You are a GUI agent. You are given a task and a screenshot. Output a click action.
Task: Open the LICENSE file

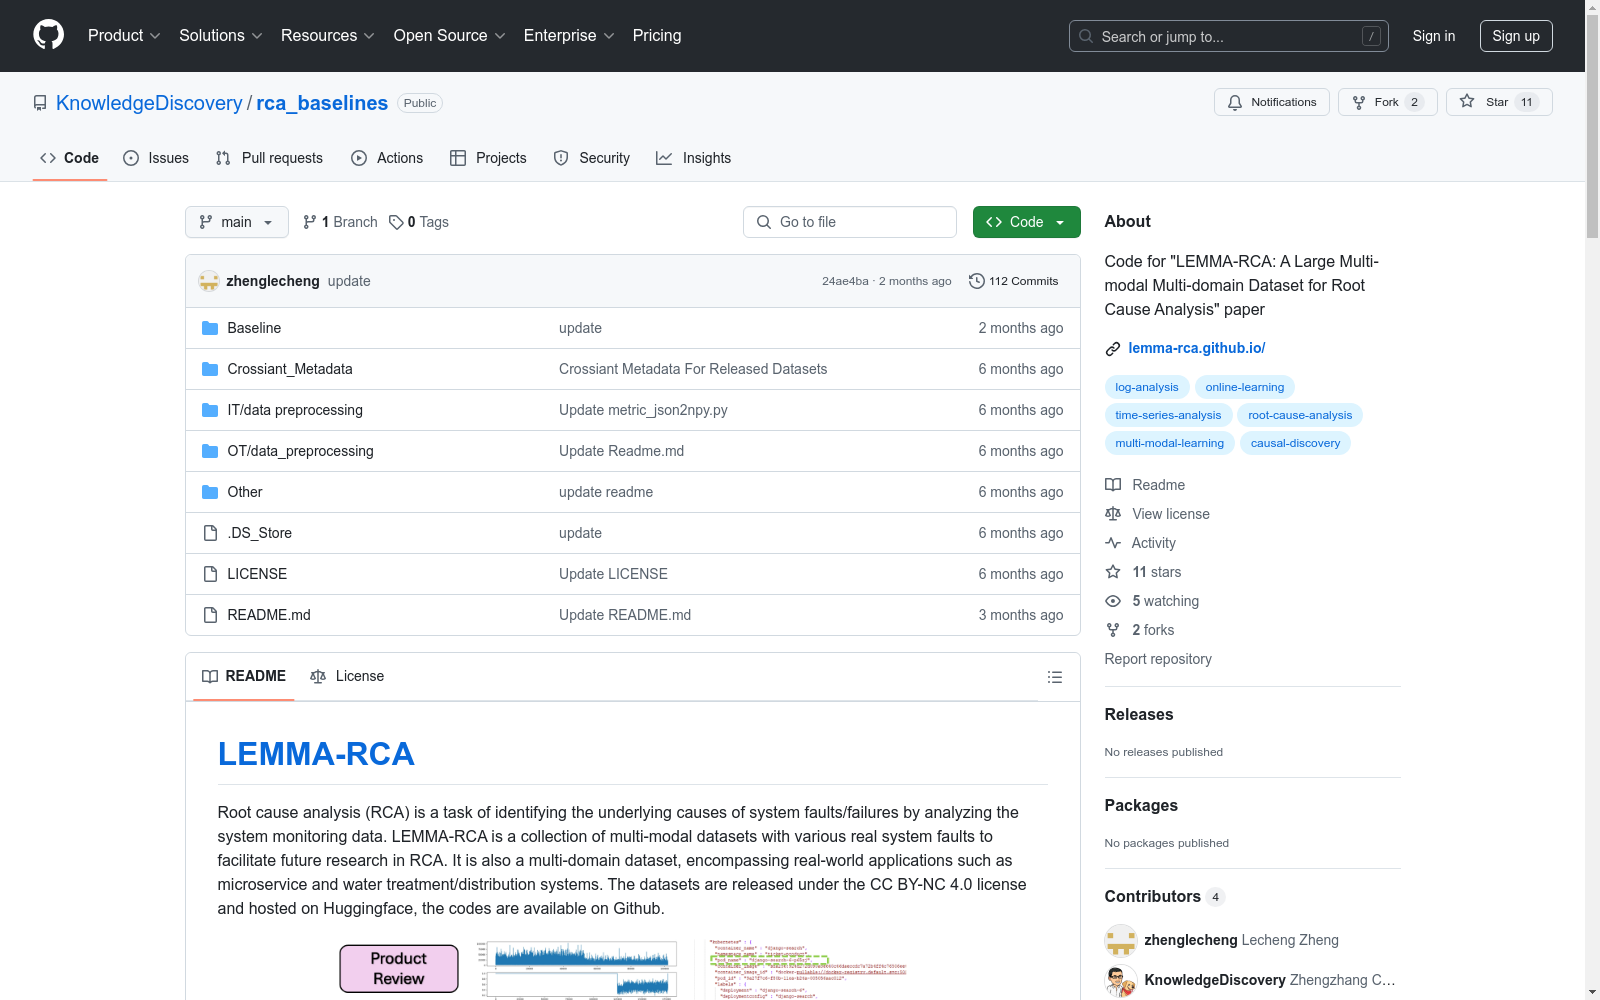tap(257, 574)
